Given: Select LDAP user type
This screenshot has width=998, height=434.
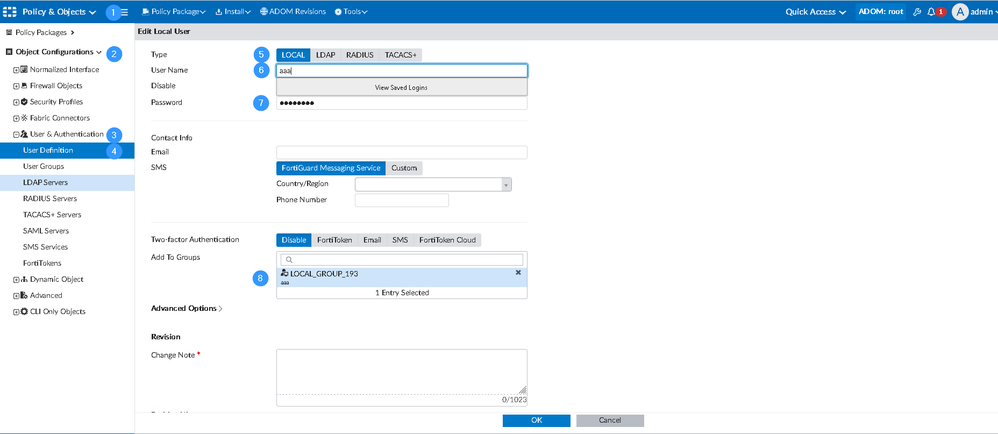Looking at the screenshot, I should click(x=326, y=55).
